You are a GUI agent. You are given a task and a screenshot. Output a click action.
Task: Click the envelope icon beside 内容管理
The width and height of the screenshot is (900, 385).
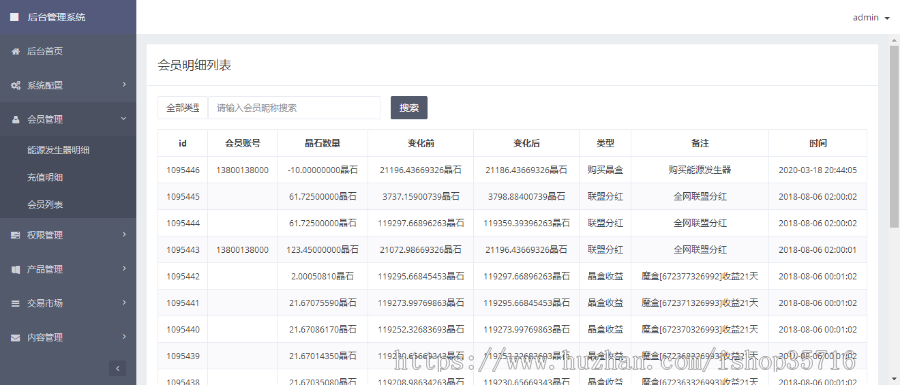pyautogui.click(x=15, y=337)
